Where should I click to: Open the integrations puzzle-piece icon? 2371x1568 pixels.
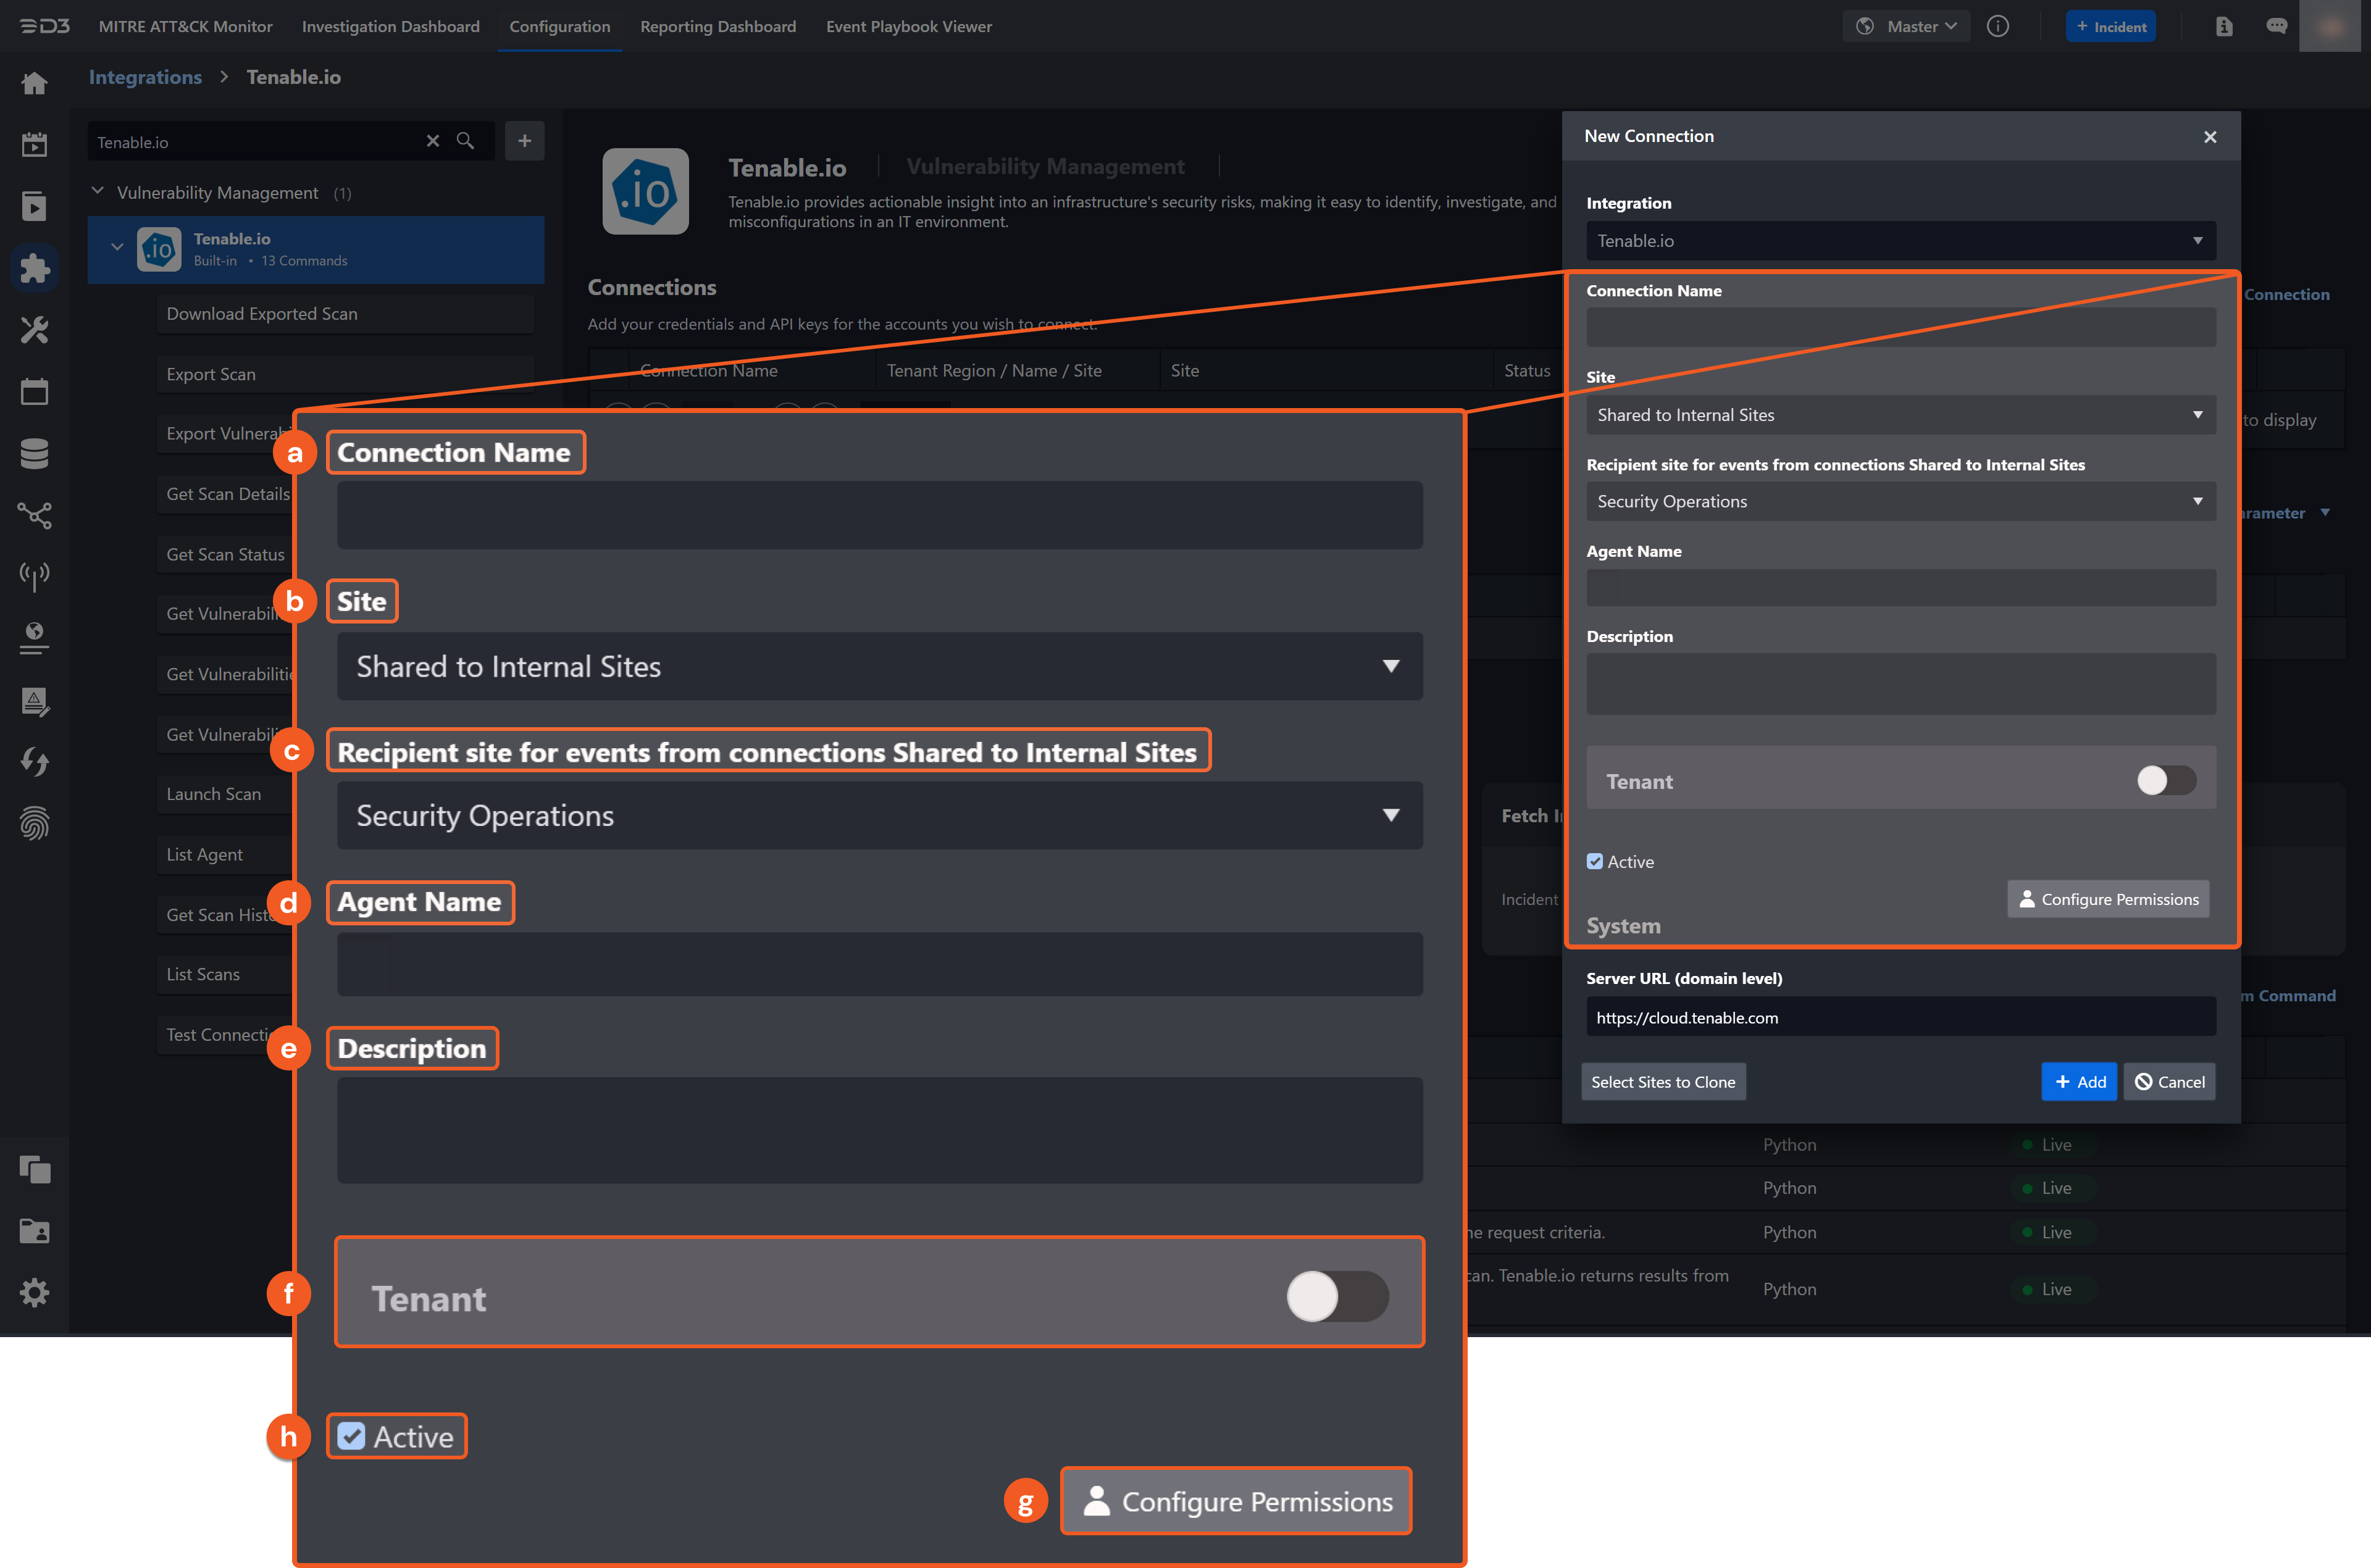click(x=34, y=268)
